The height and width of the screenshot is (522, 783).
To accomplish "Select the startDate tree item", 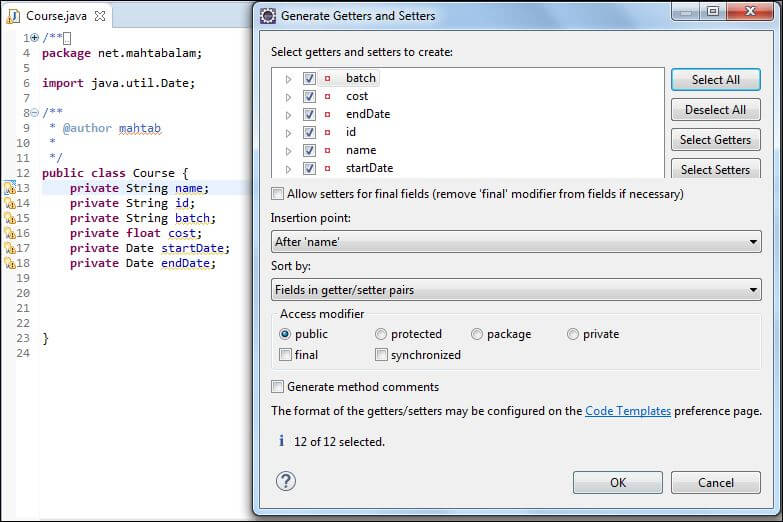I will (370, 168).
